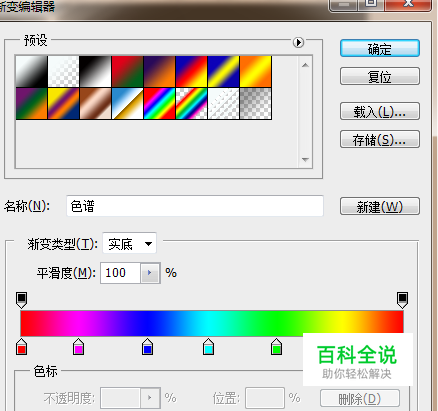Select the green color stop
Screen dimensions: 438x411
(x=276, y=347)
